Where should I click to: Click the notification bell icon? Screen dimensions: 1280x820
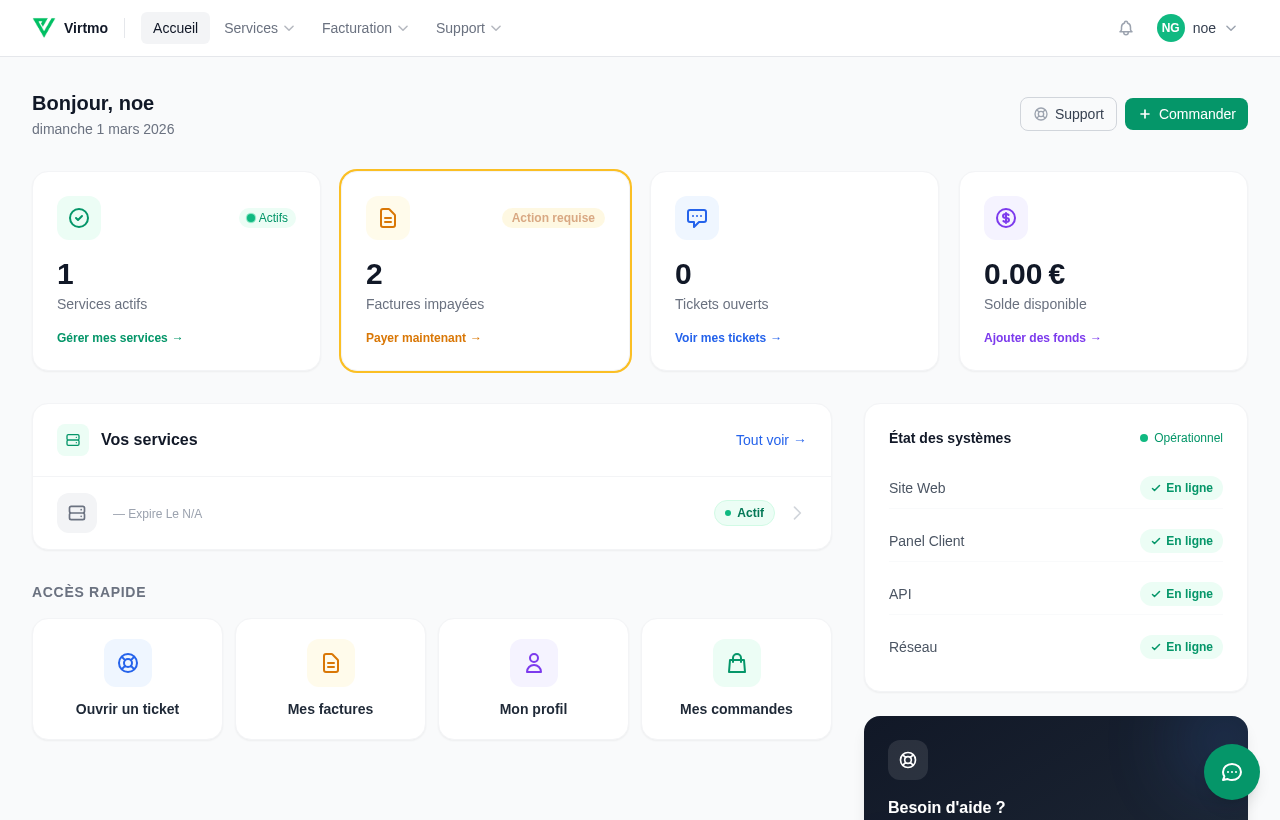(1125, 28)
